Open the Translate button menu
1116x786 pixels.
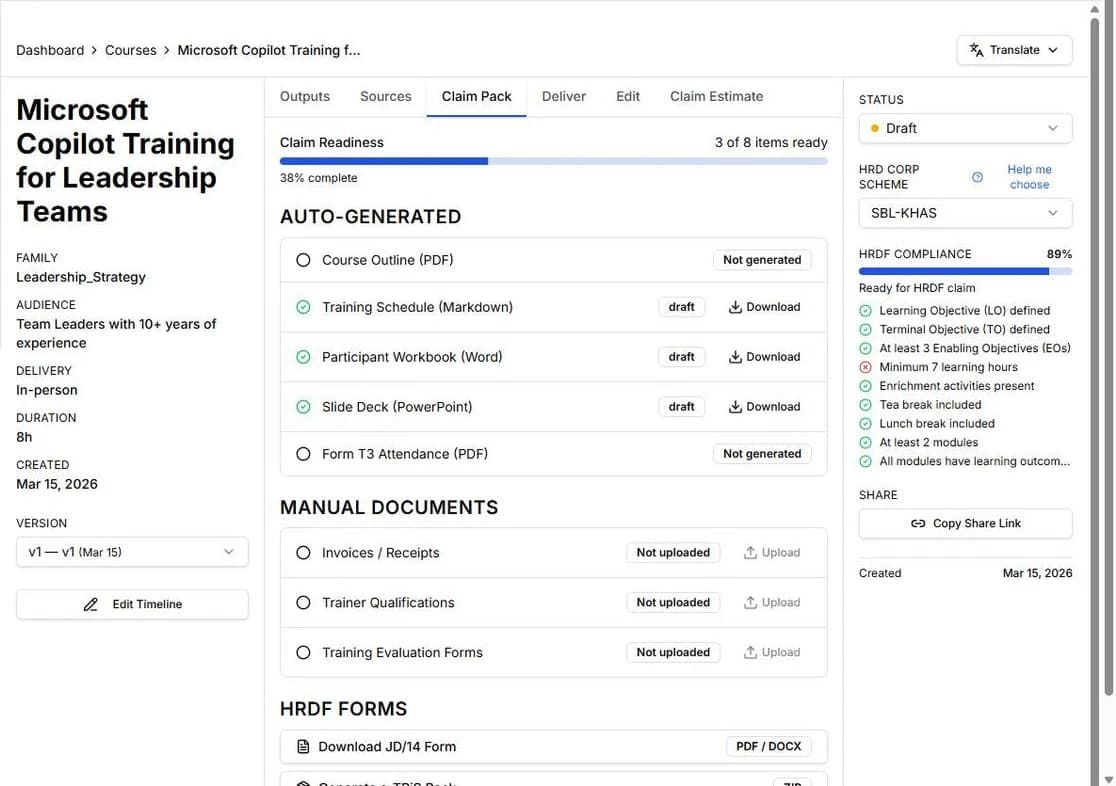tap(1014, 50)
